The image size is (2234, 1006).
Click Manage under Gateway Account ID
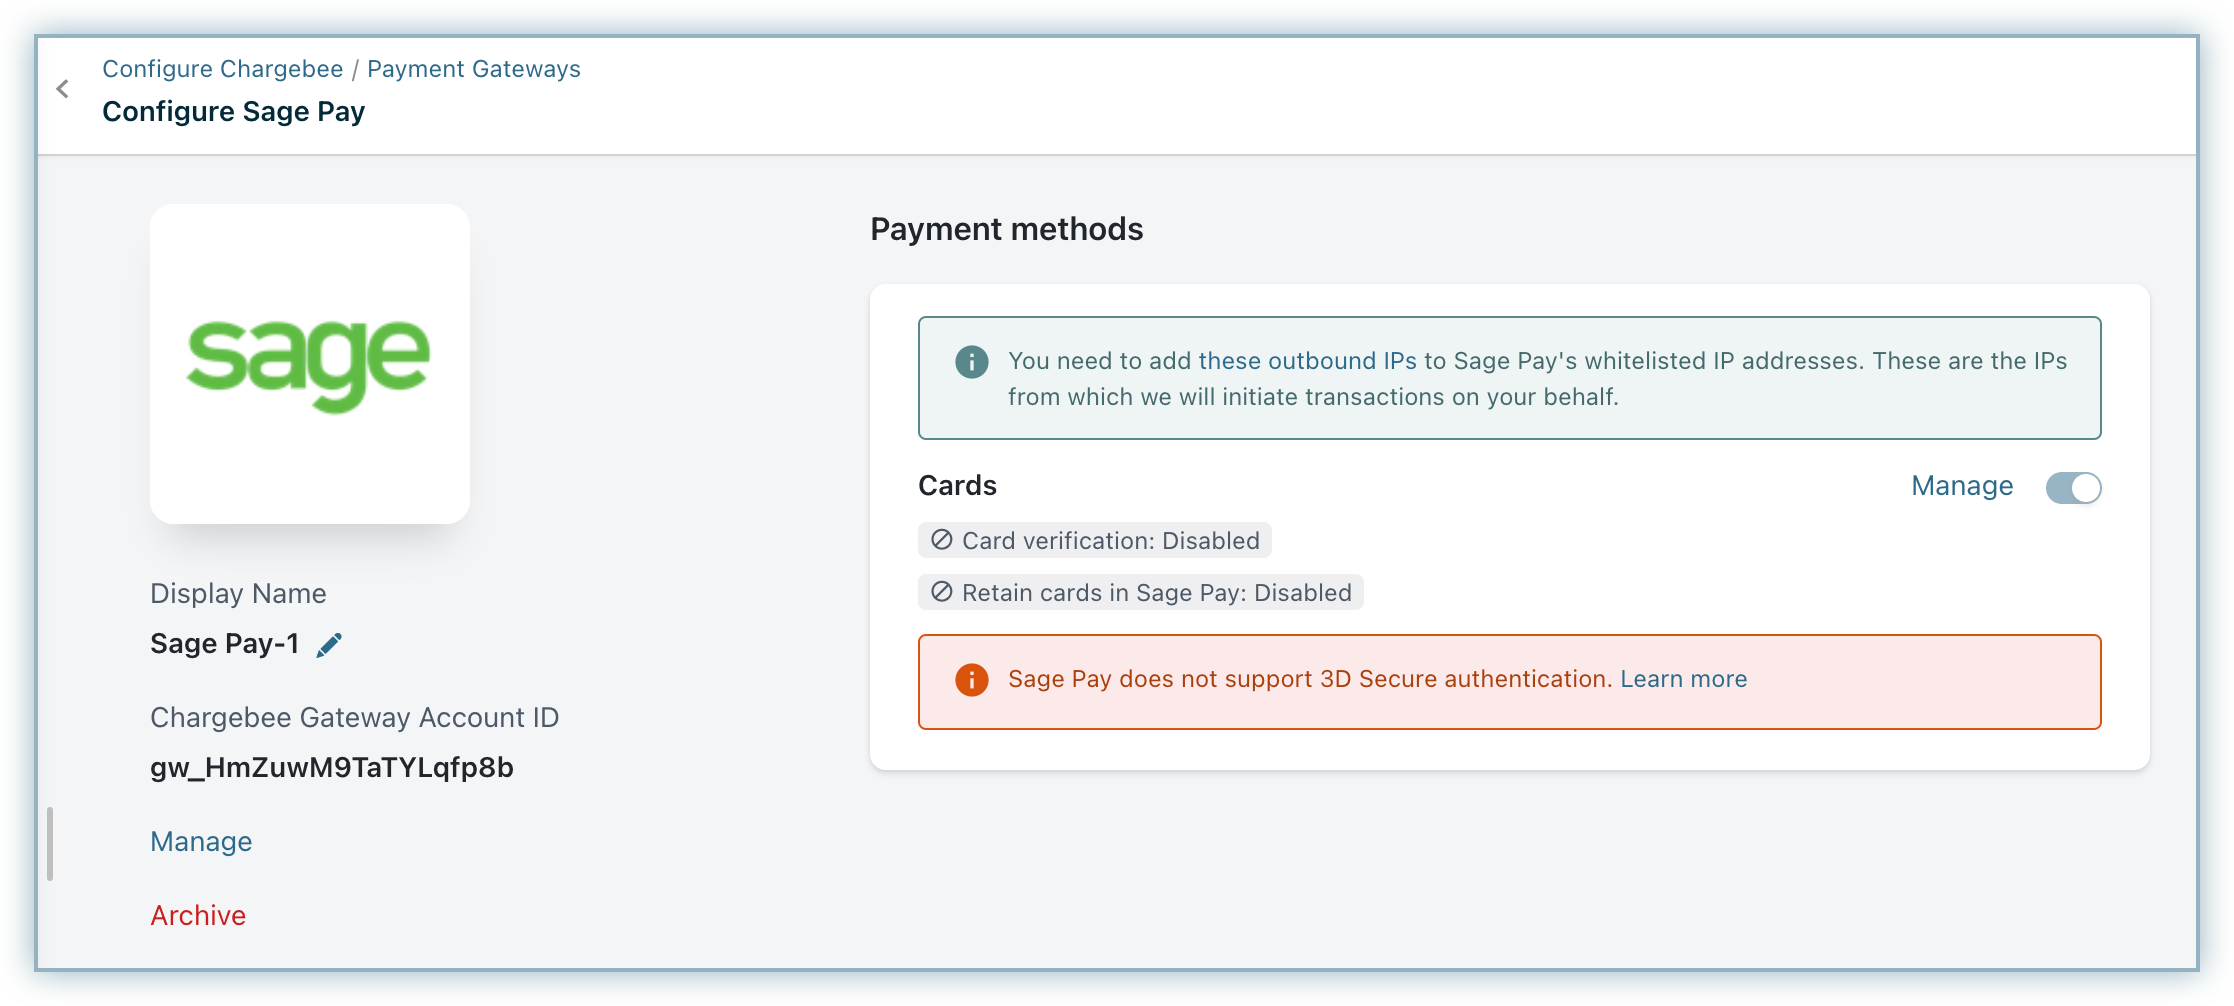[201, 842]
